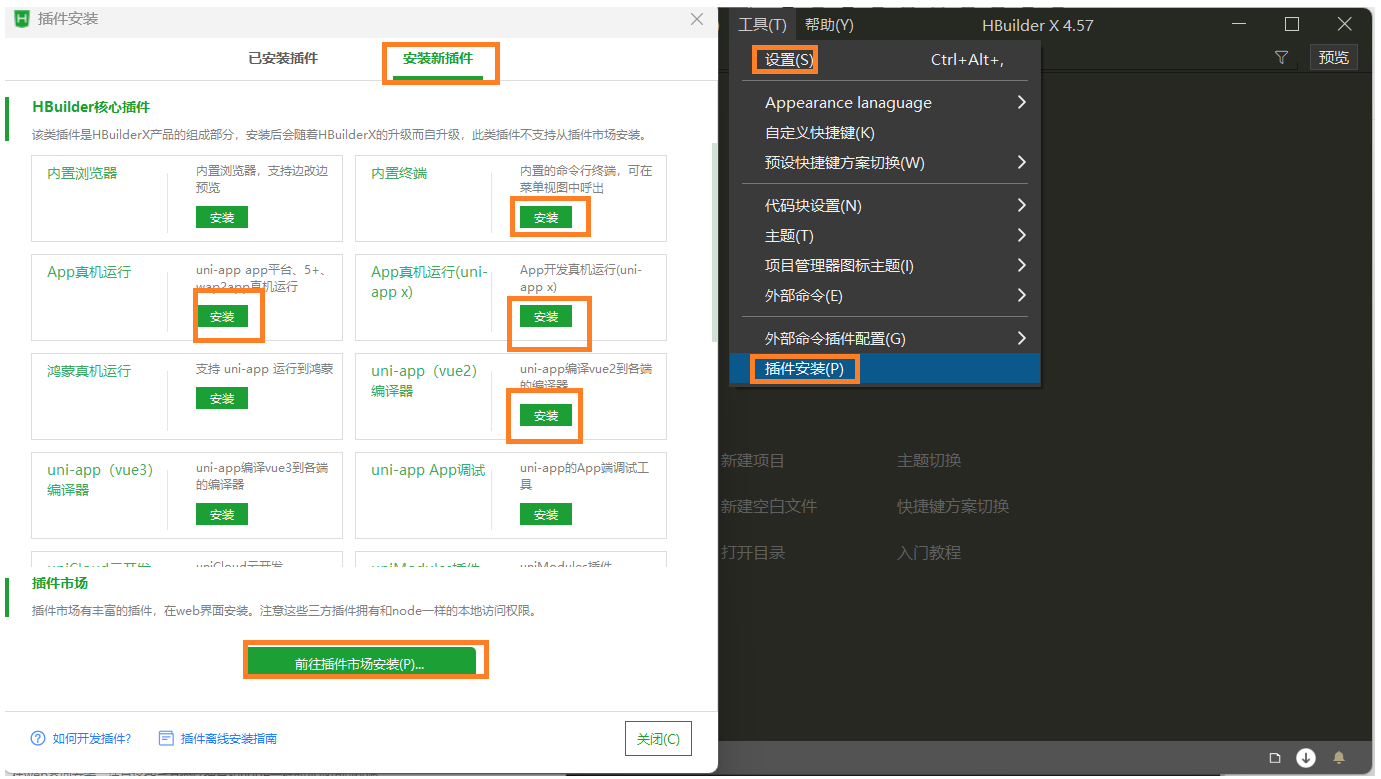The width and height of the screenshot is (1381, 779).
Task: Click the 预览 button in HBuilder X
Action: (1333, 58)
